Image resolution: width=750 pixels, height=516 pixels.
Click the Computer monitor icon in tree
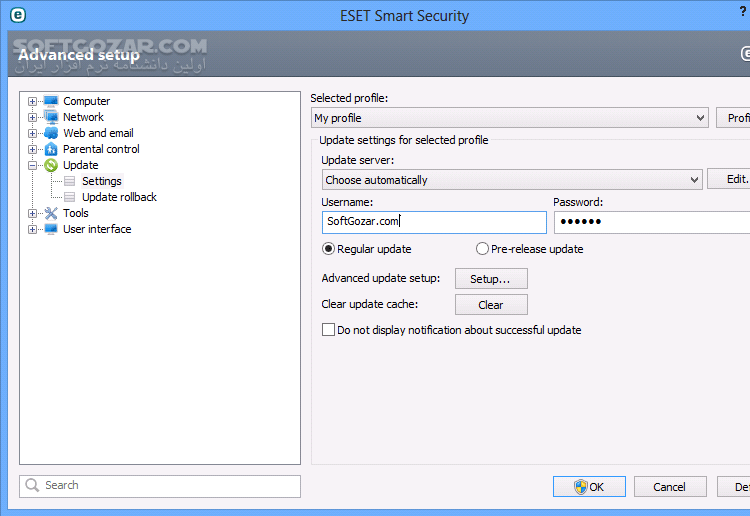(x=51, y=101)
